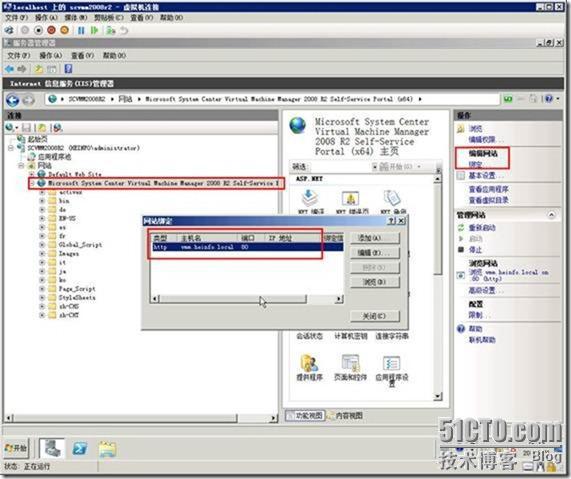This screenshot has width=571, height=479.
Task: Collapse the 网站 tree node
Action: (21, 165)
